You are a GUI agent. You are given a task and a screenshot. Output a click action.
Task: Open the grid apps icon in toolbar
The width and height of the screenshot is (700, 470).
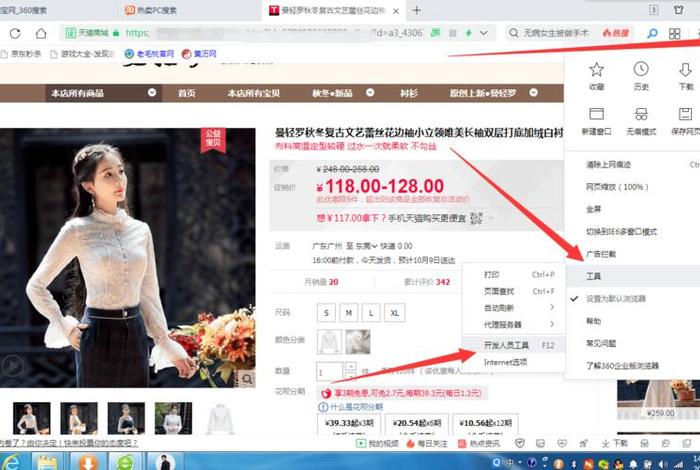point(675,33)
